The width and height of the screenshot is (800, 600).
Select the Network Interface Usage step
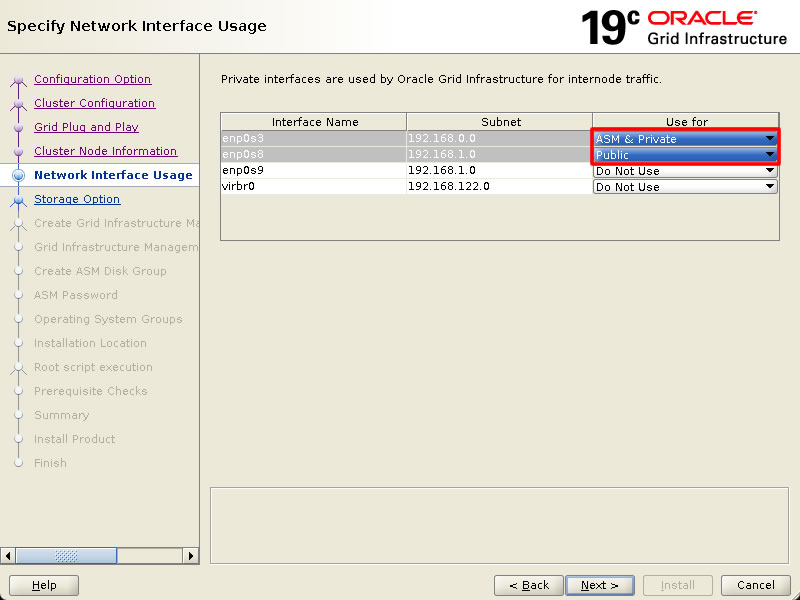click(113, 175)
